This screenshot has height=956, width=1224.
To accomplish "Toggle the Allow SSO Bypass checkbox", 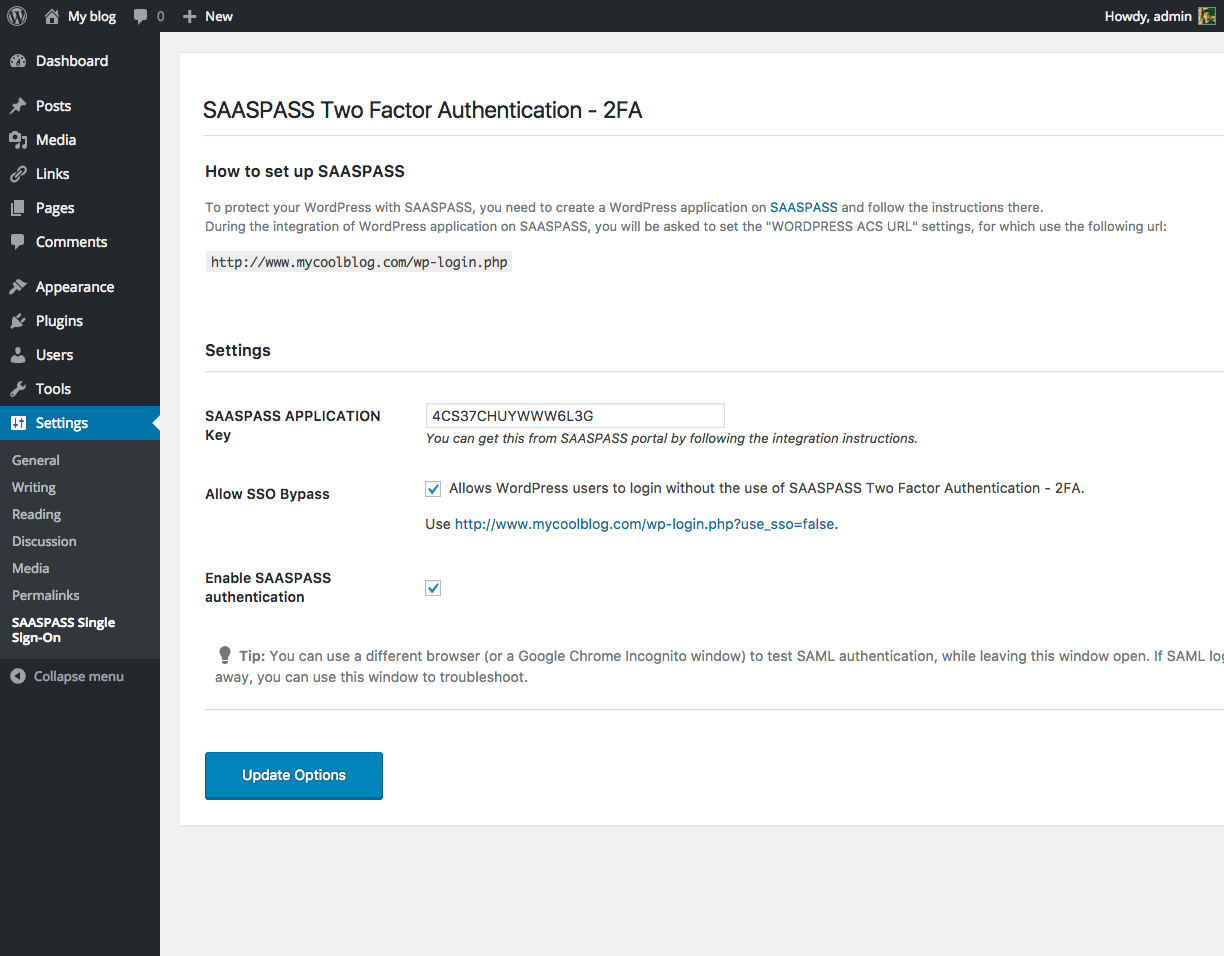I will click(433, 489).
